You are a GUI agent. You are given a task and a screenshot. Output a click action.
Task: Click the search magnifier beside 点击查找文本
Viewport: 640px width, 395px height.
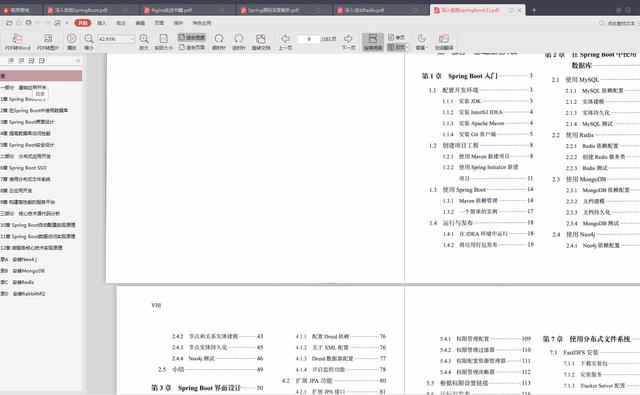coord(602,23)
